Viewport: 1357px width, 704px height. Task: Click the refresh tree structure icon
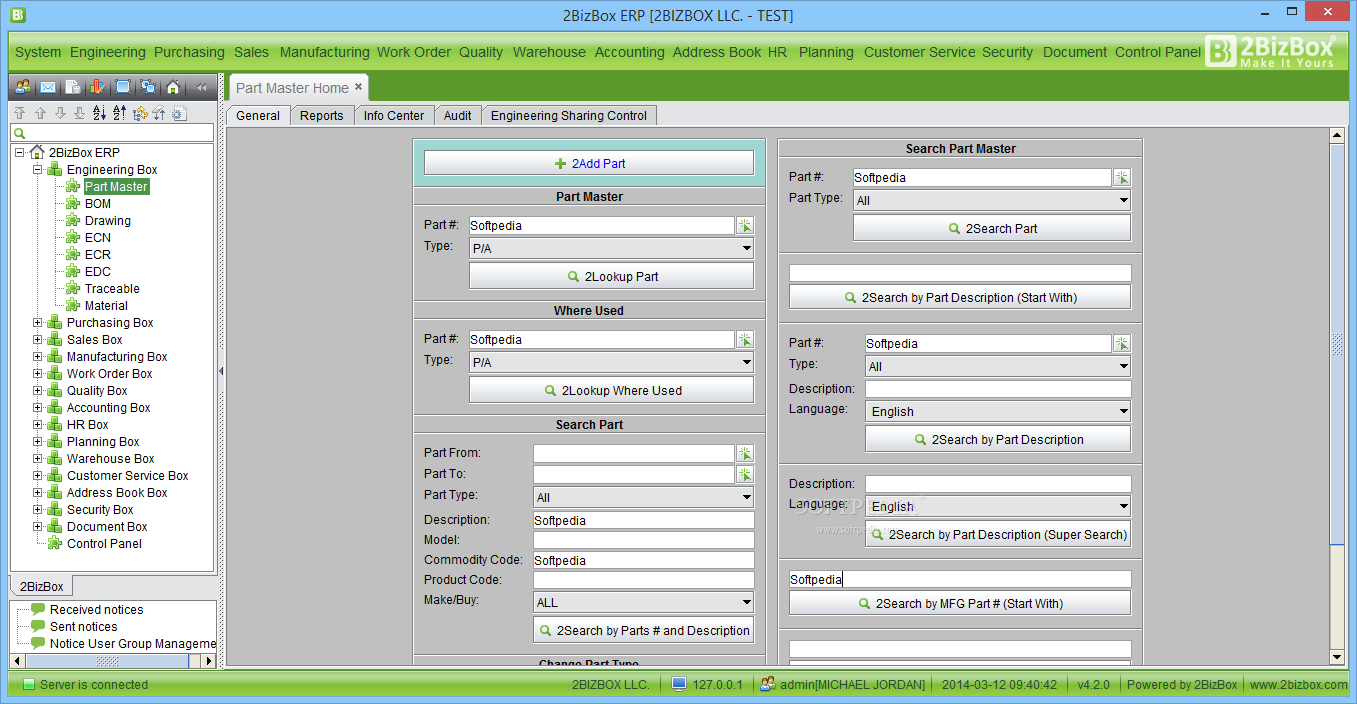(x=140, y=113)
